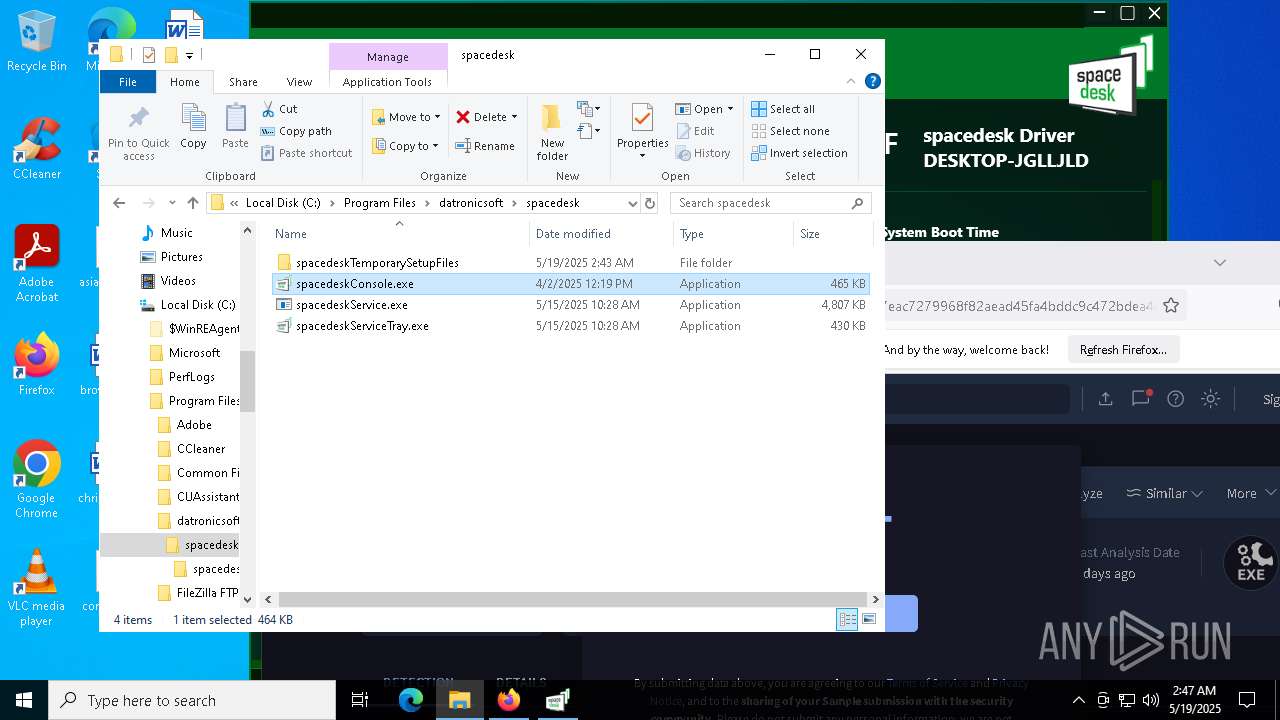Viewport: 1280px width, 720px height.
Task: Click Copy path in Clipboard group
Action: click(x=296, y=131)
